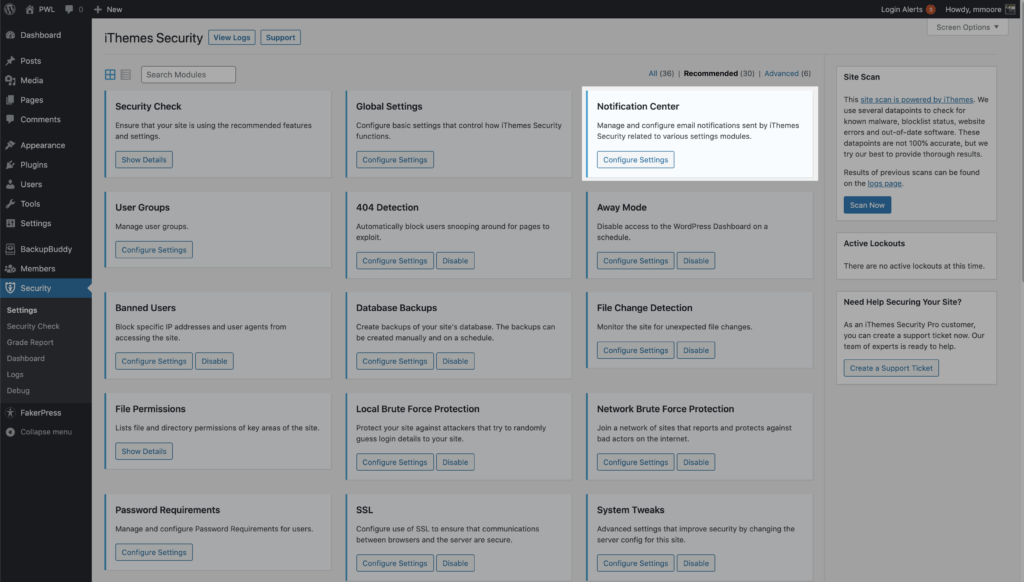Switch to list view of modules
Image resolution: width=1024 pixels, height=582 pixels.
[126, 74]
